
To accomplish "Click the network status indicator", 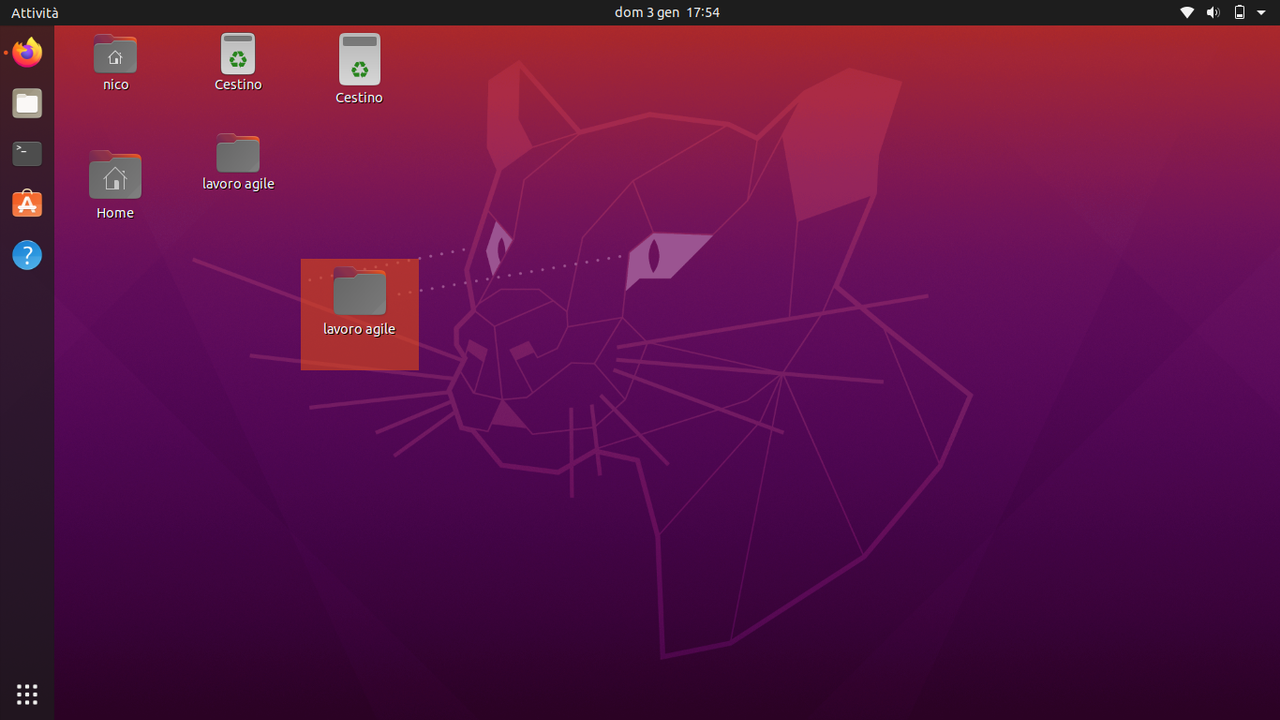I will pos(1186,13).
